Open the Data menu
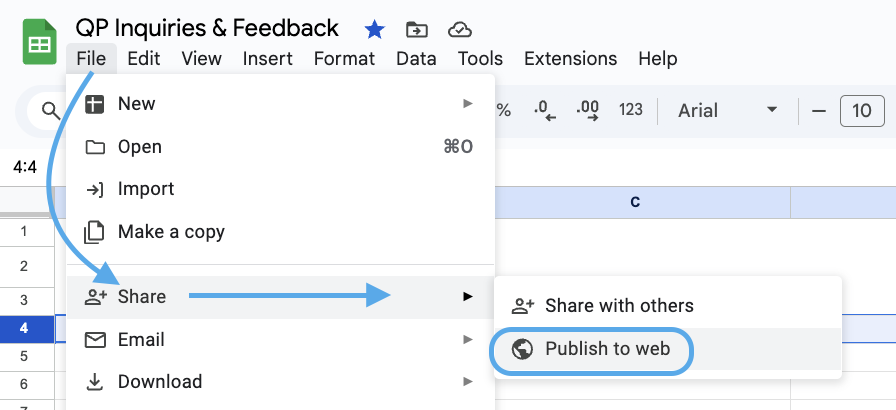This screenshot has width=896, height=410. [x=416, y=59]
